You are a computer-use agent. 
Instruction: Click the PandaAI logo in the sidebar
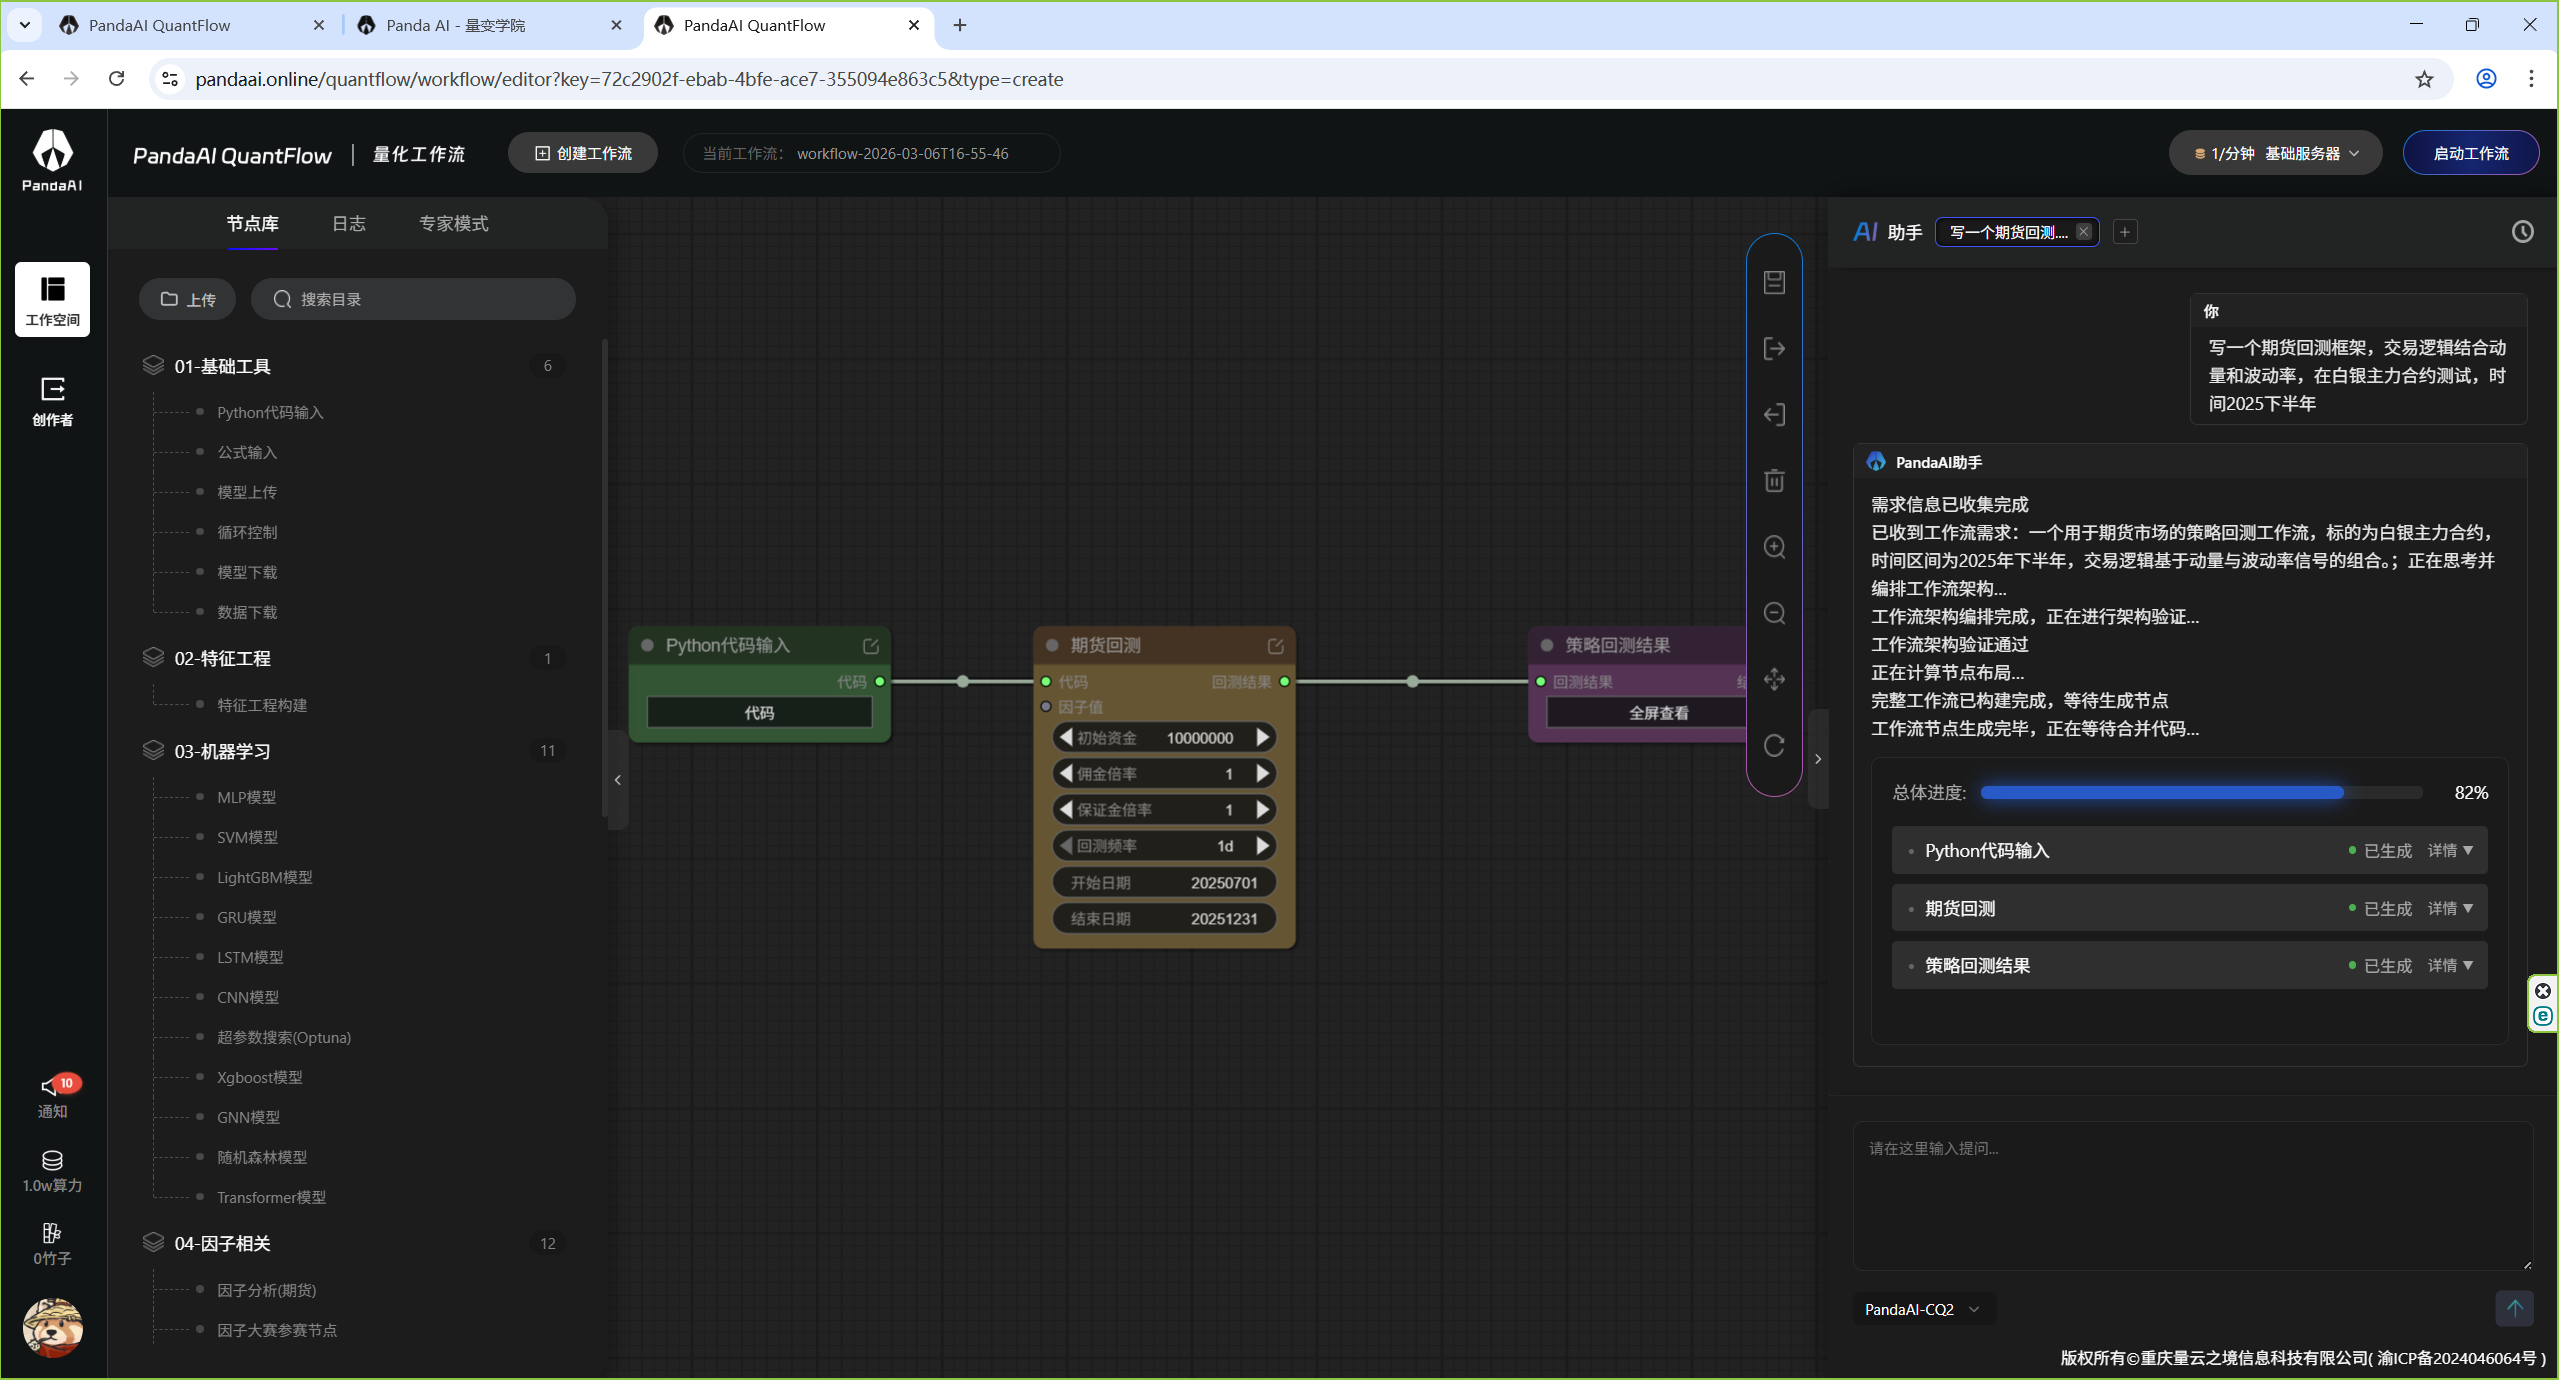pyautogui.click(x=52, y=159)
